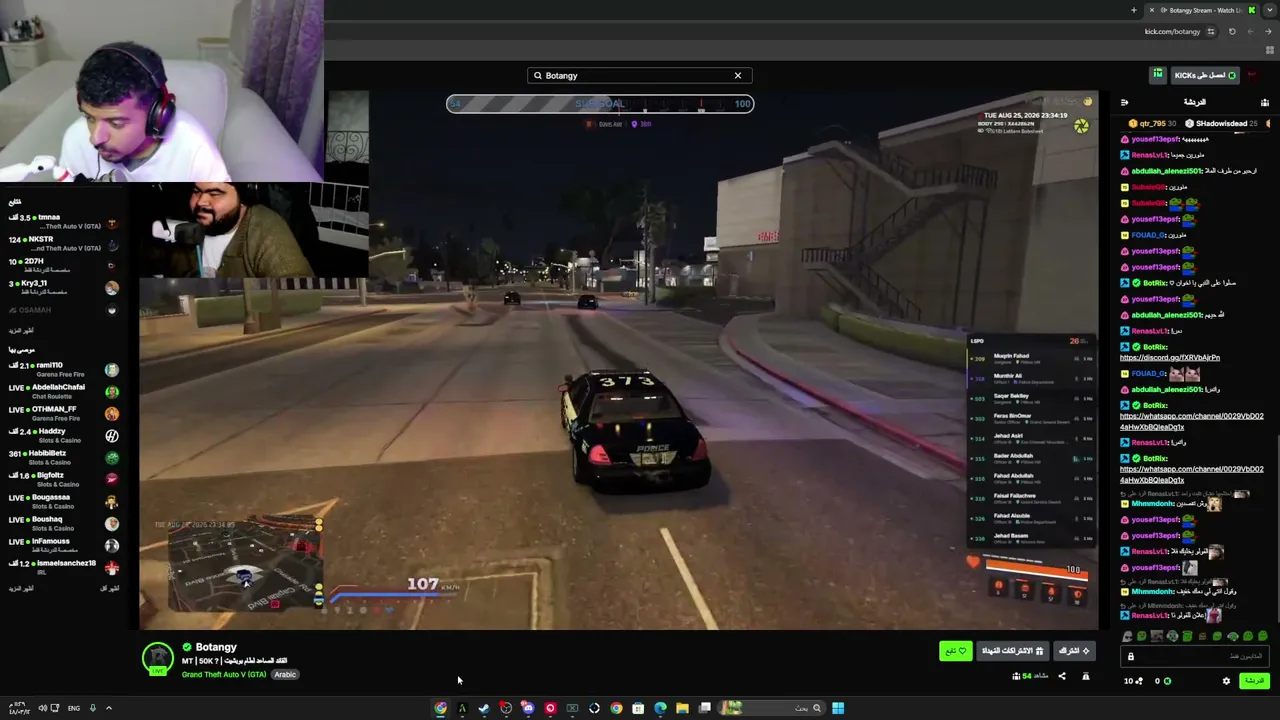Open the chat leaderboard icon
The image size is (1280, 720).
point(1265,102)
